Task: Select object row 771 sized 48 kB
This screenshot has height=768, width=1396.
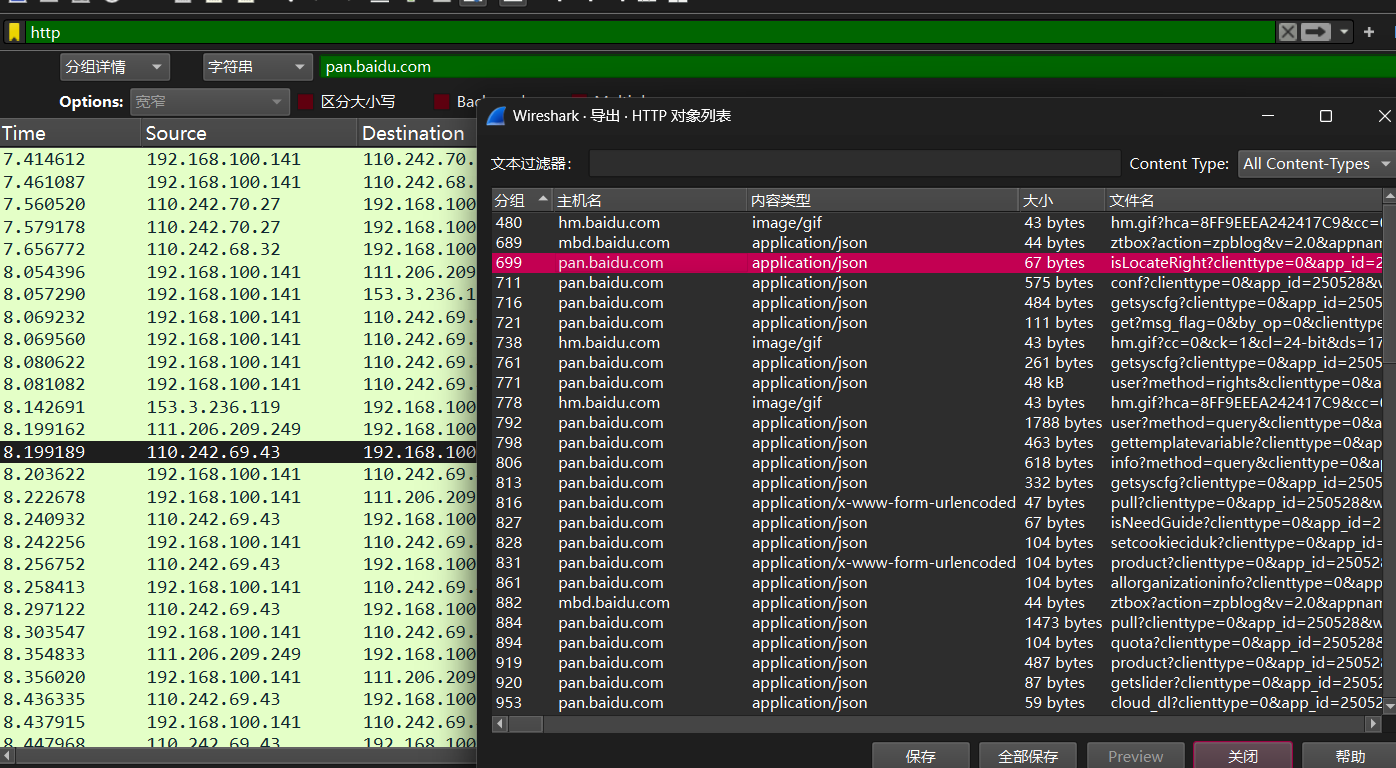Action: coord(936,382)
